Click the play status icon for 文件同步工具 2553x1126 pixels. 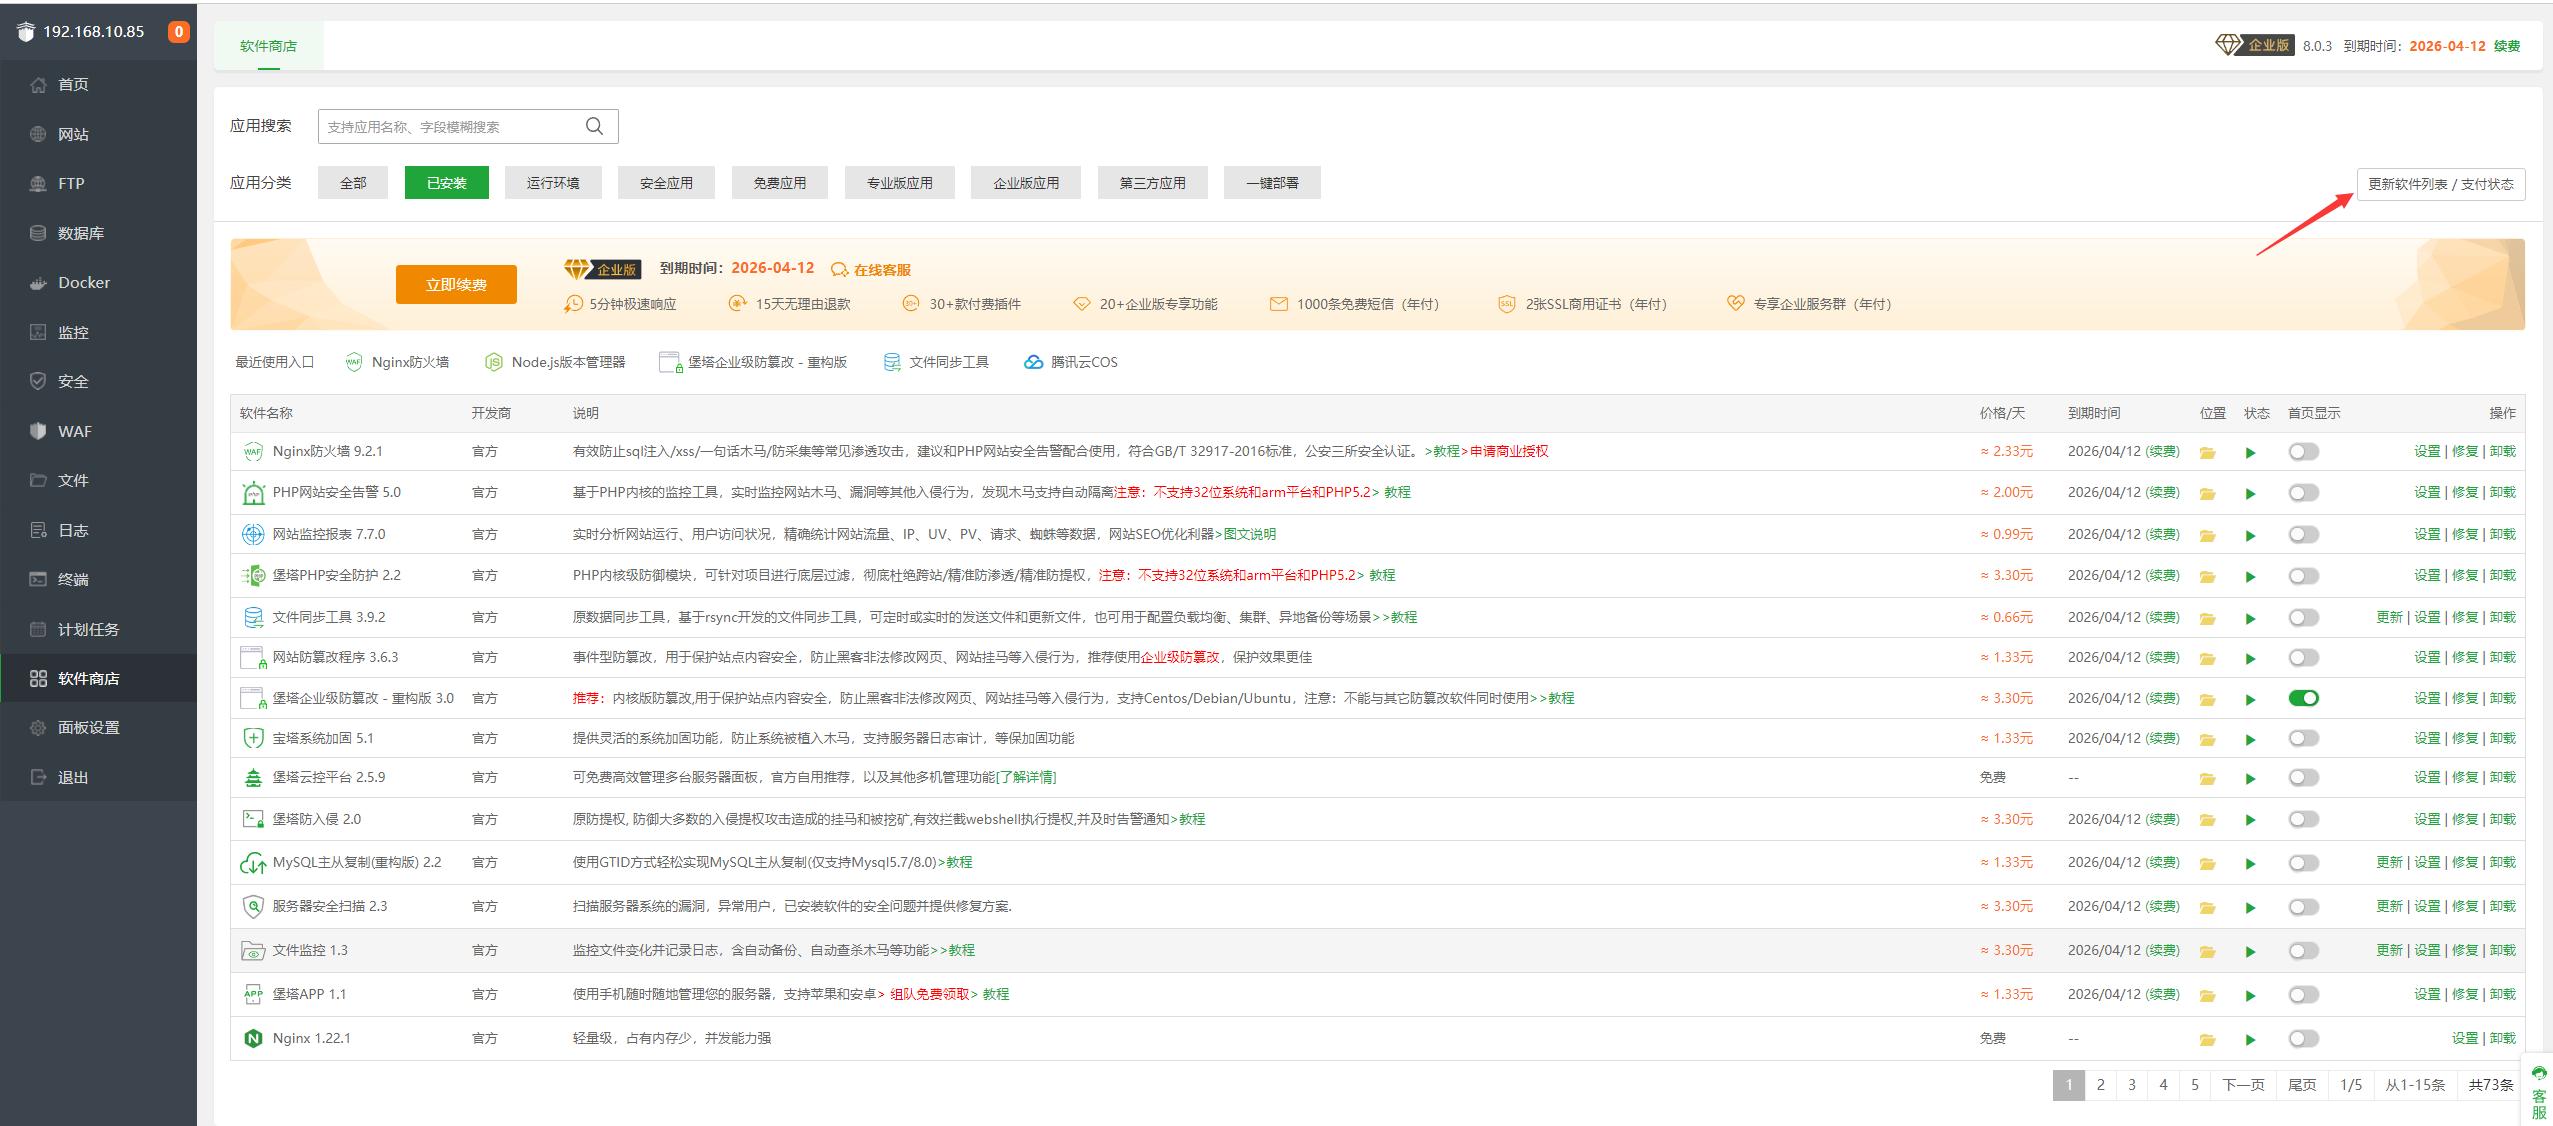2250,619
